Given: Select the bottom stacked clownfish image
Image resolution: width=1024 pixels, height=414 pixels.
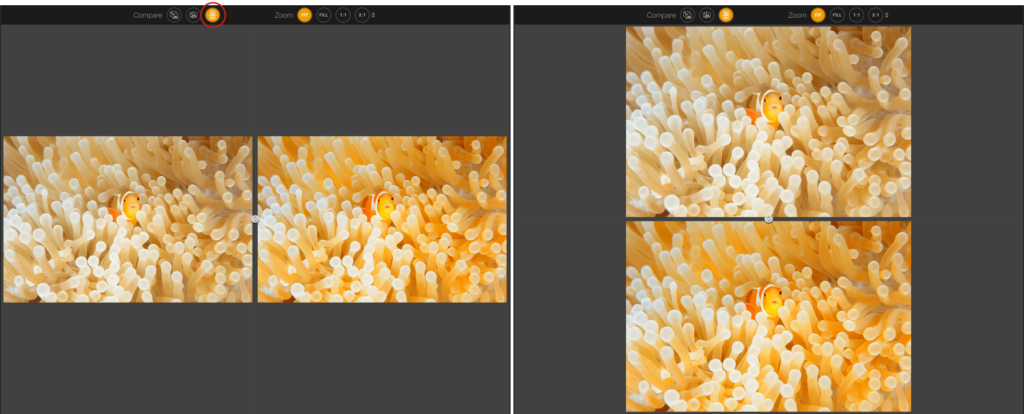Looking at the screenshot, I should point(769,316).
